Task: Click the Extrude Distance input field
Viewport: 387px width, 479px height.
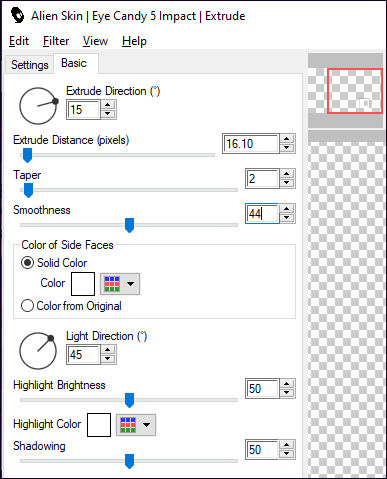Action: [251, 144]
